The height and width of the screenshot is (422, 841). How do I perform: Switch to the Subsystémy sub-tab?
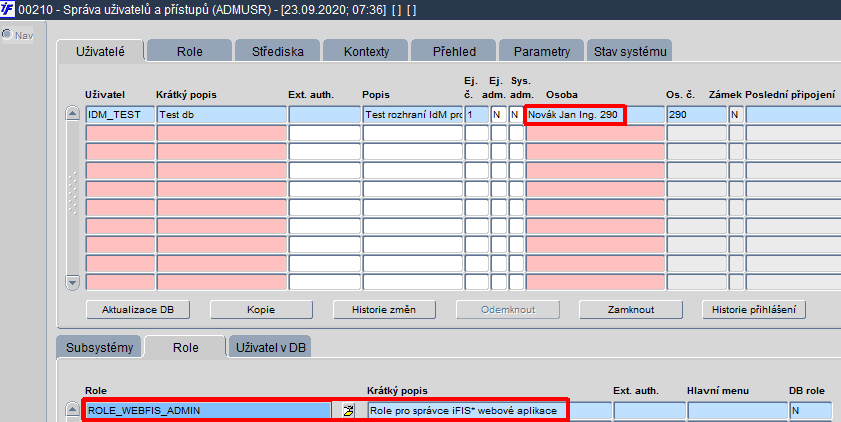(x=100, y=347)
